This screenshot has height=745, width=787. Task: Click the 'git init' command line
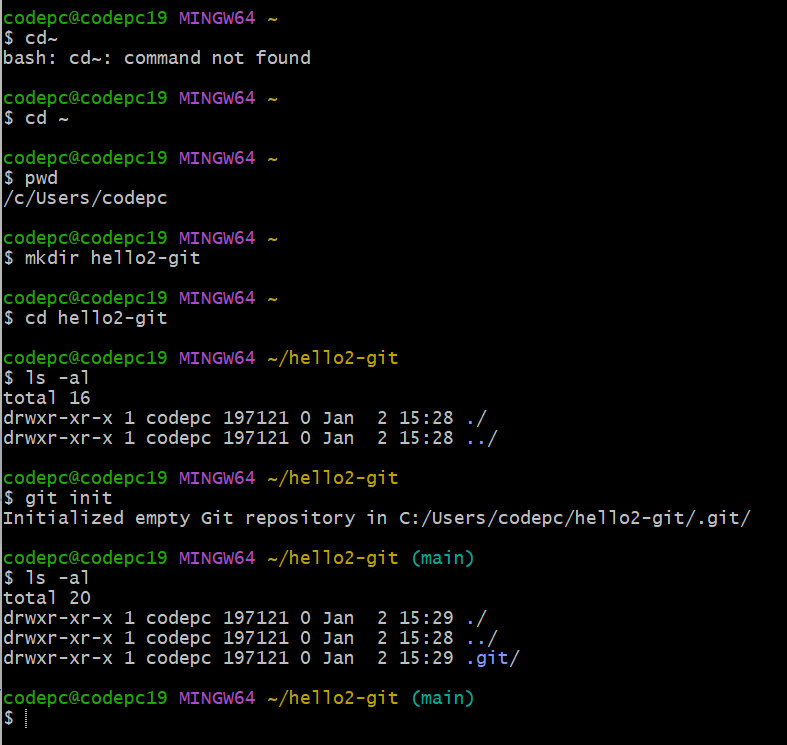pyautogui.click(x=58, y=498)
